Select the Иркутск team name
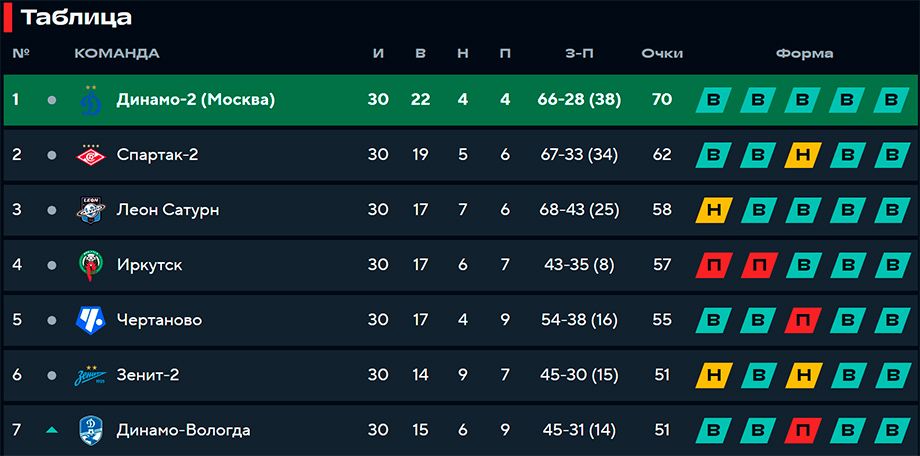This screenshot has height=456, width=920. 149,265
